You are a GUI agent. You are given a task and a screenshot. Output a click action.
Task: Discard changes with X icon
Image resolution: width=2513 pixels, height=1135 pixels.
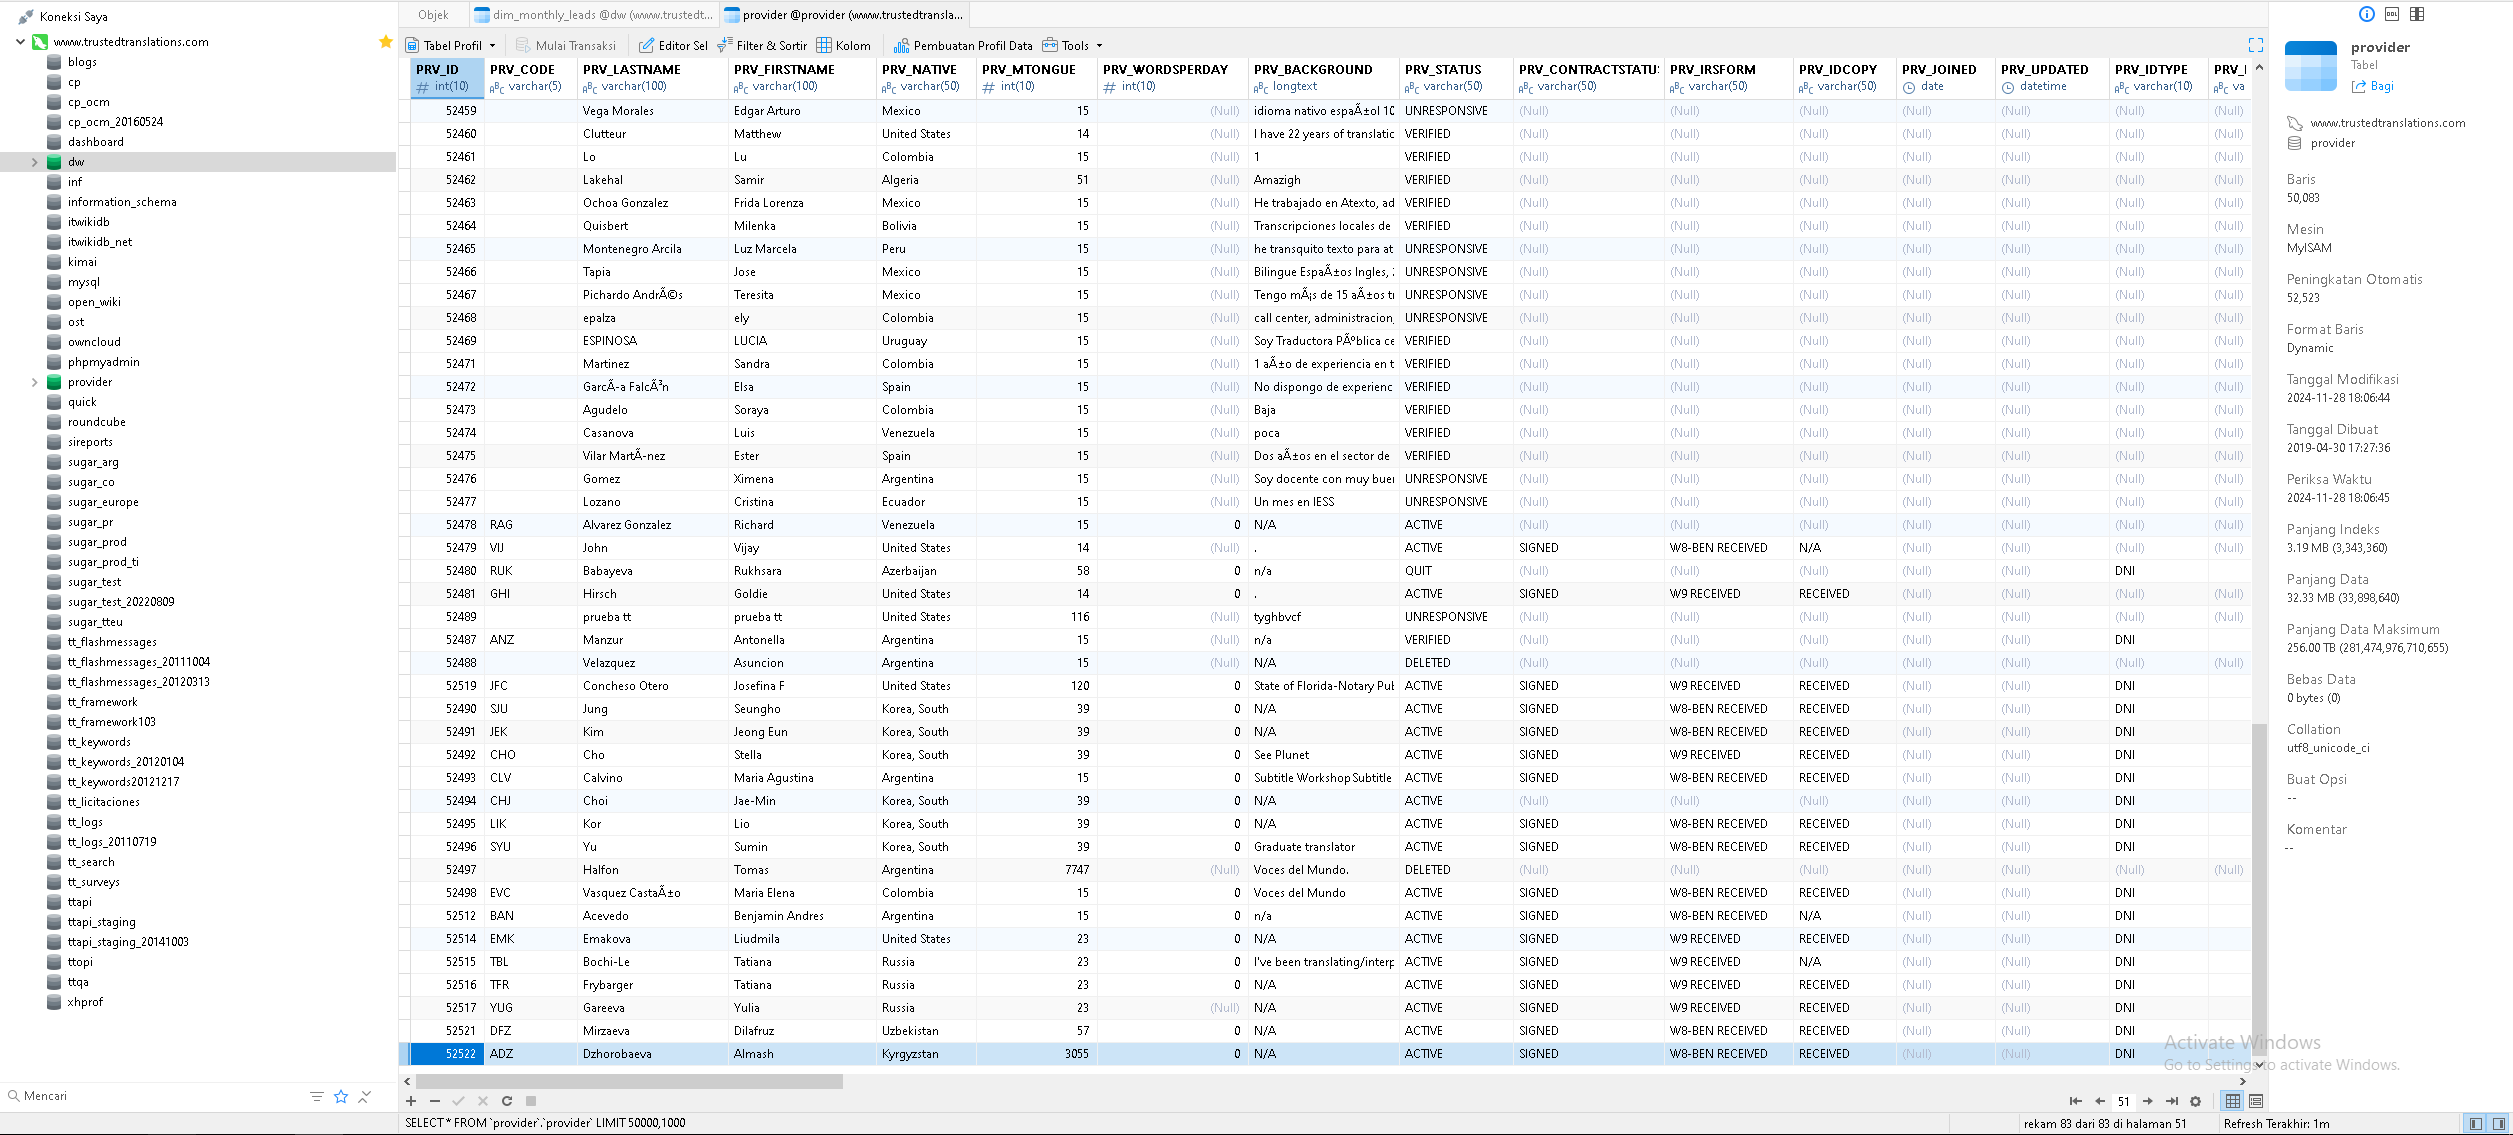483,1101
